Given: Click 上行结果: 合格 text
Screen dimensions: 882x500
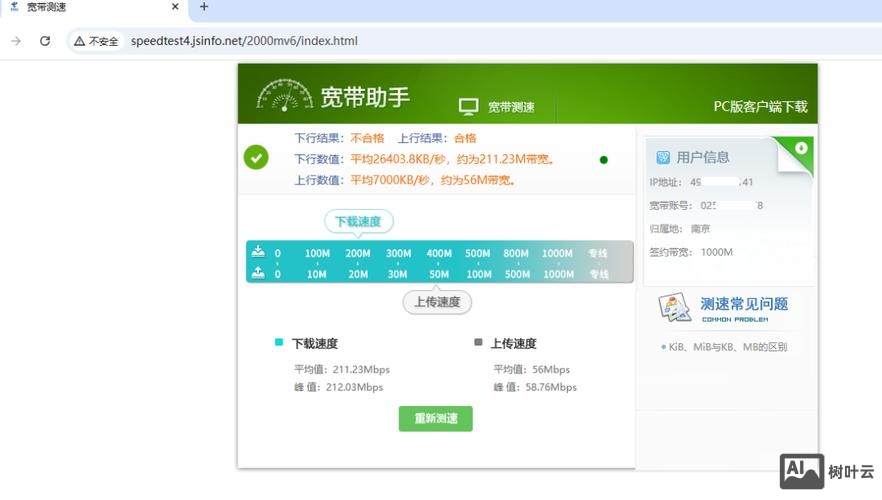Looking at the screenshot, I should pos(437,138).
